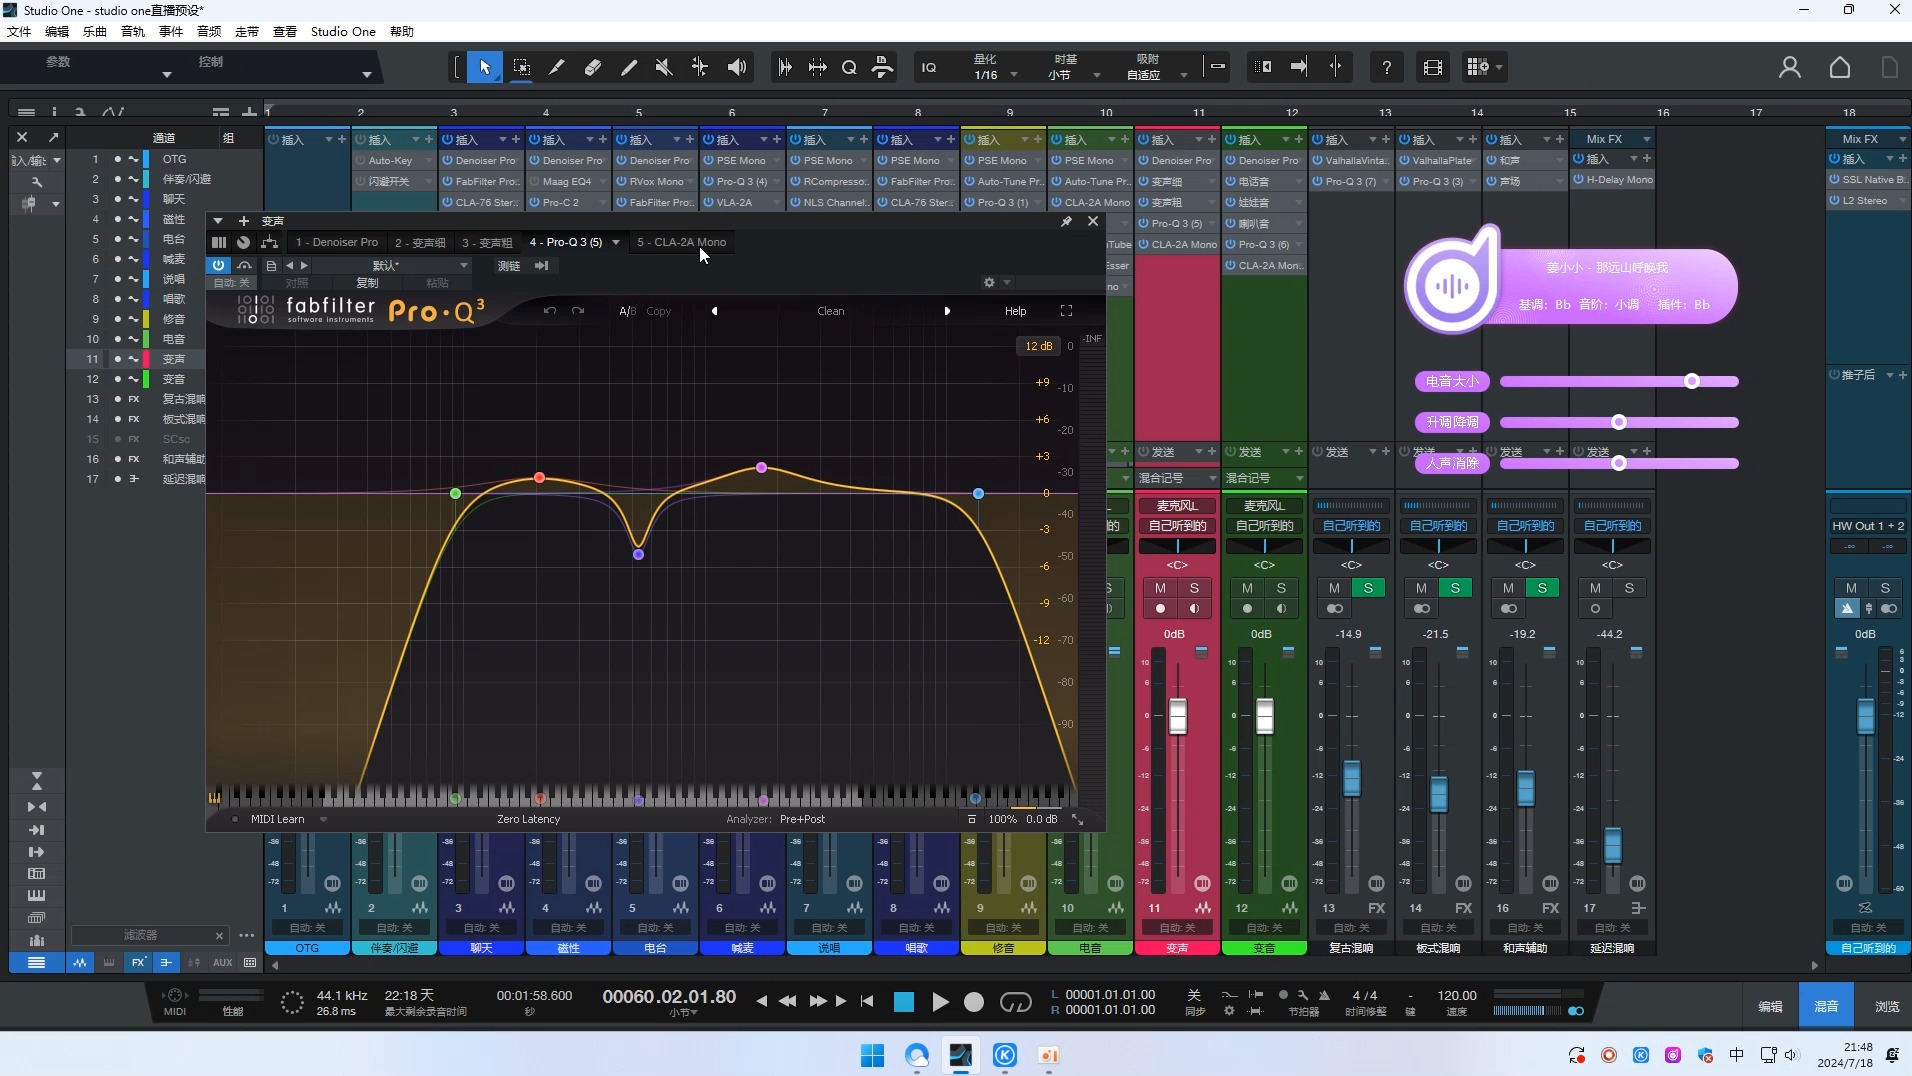
Task: Click the record button in transport
Action: point(974,1002)
